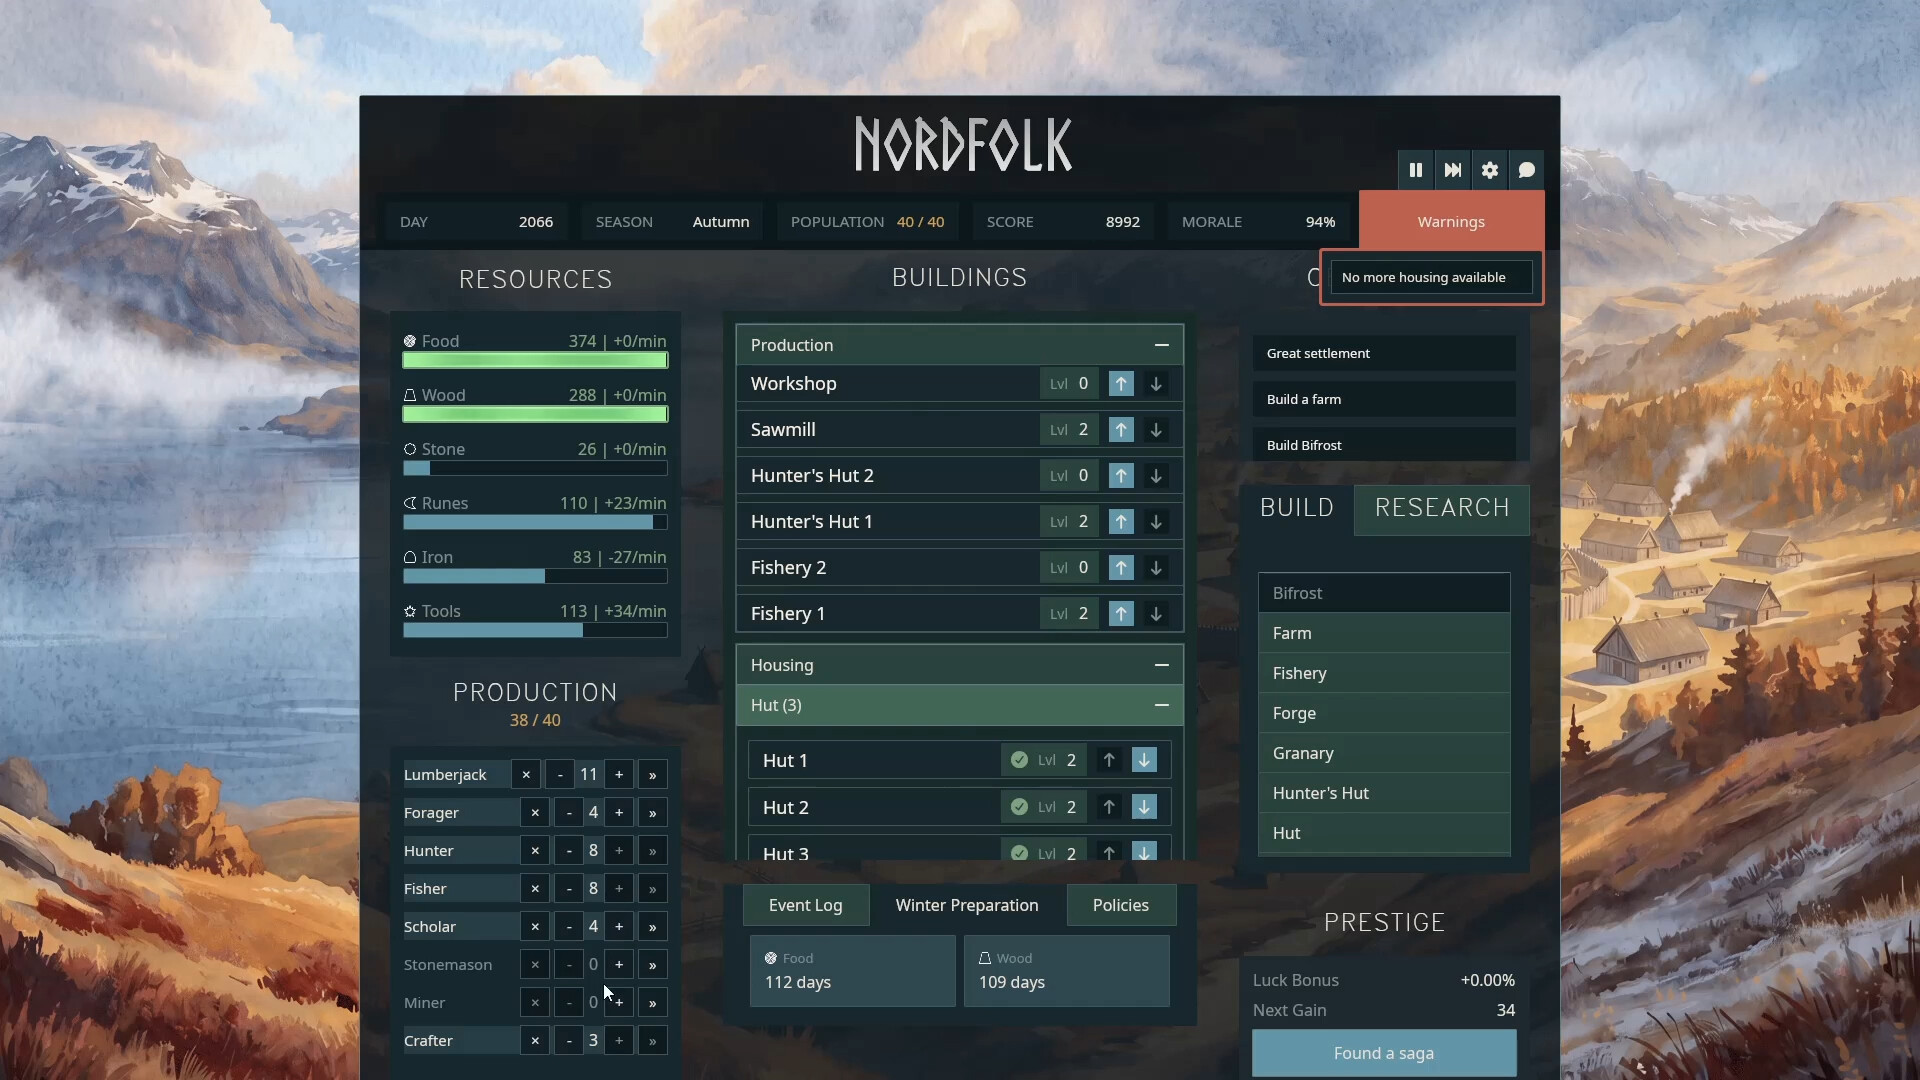Screen dimensions: 1920x1080
Task: Select the Winter Preparation tab
Action: tap(967, 905)
